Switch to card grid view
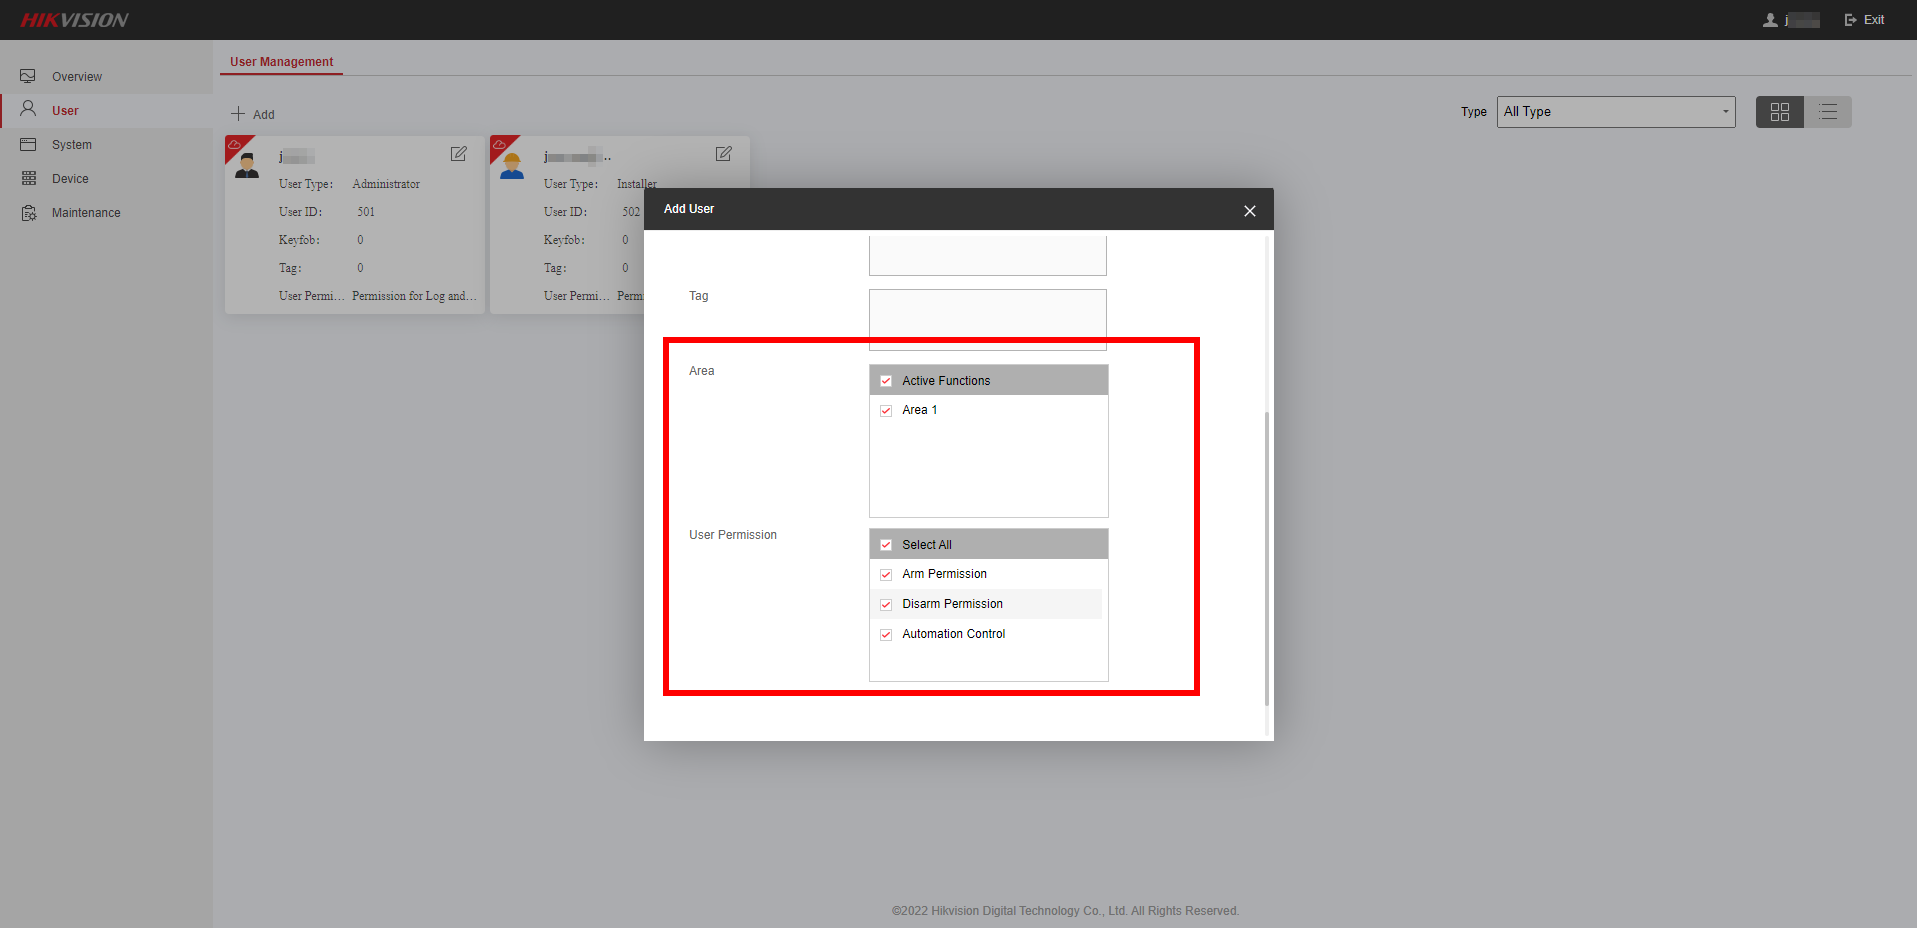Viewport: 1917px width, 928px height. (x=1779, y=112)
